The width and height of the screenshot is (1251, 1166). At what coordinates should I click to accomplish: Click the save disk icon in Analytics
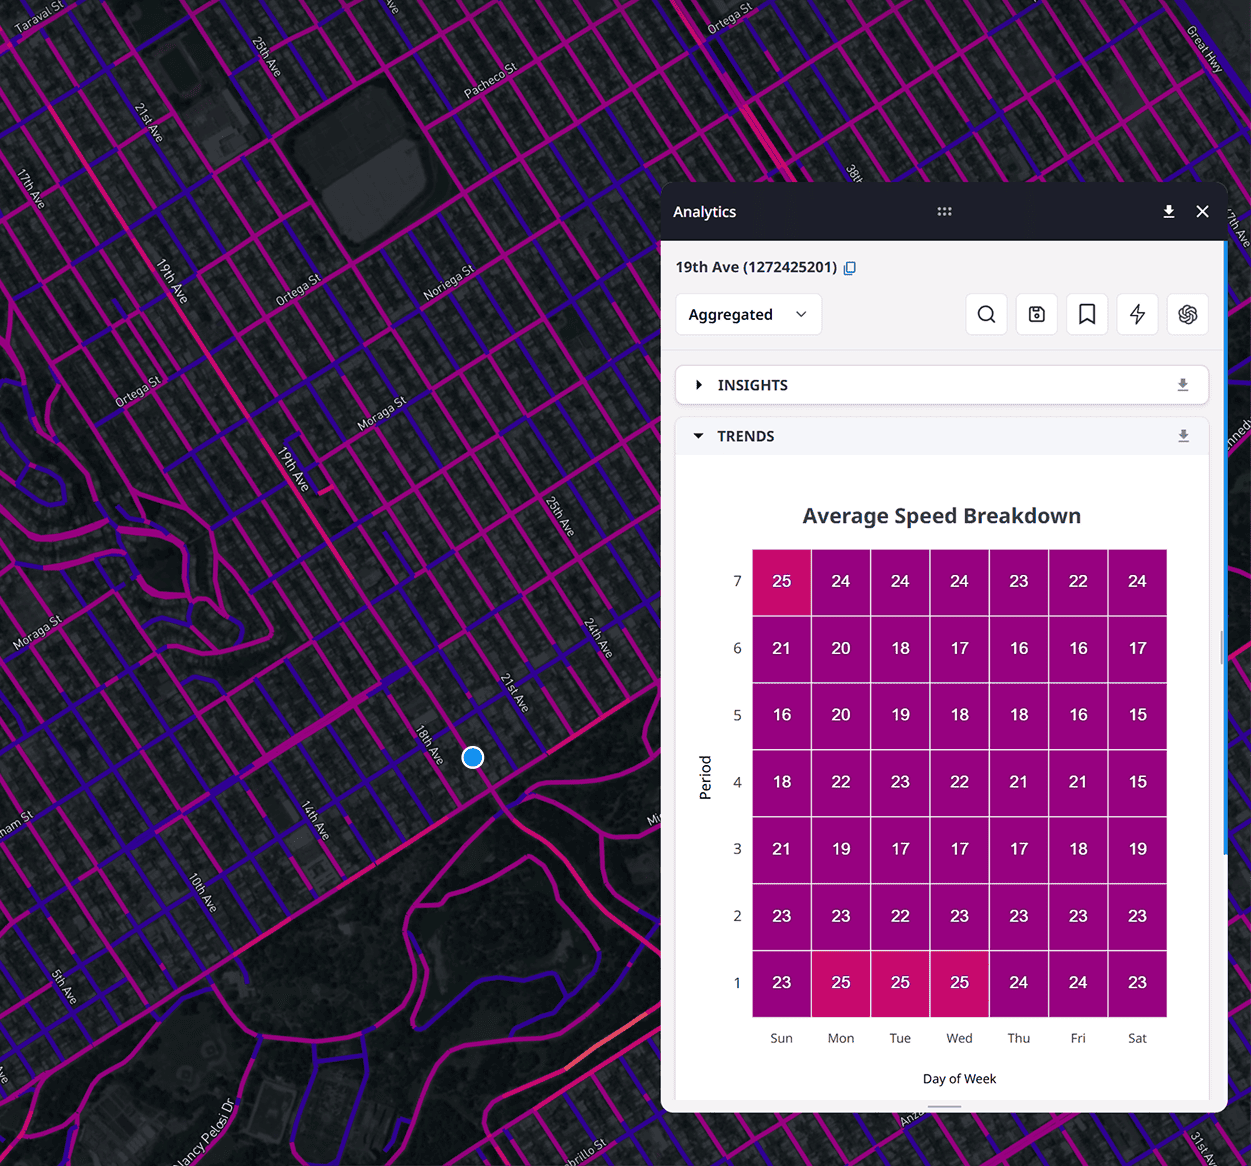tap(1037, 314)
